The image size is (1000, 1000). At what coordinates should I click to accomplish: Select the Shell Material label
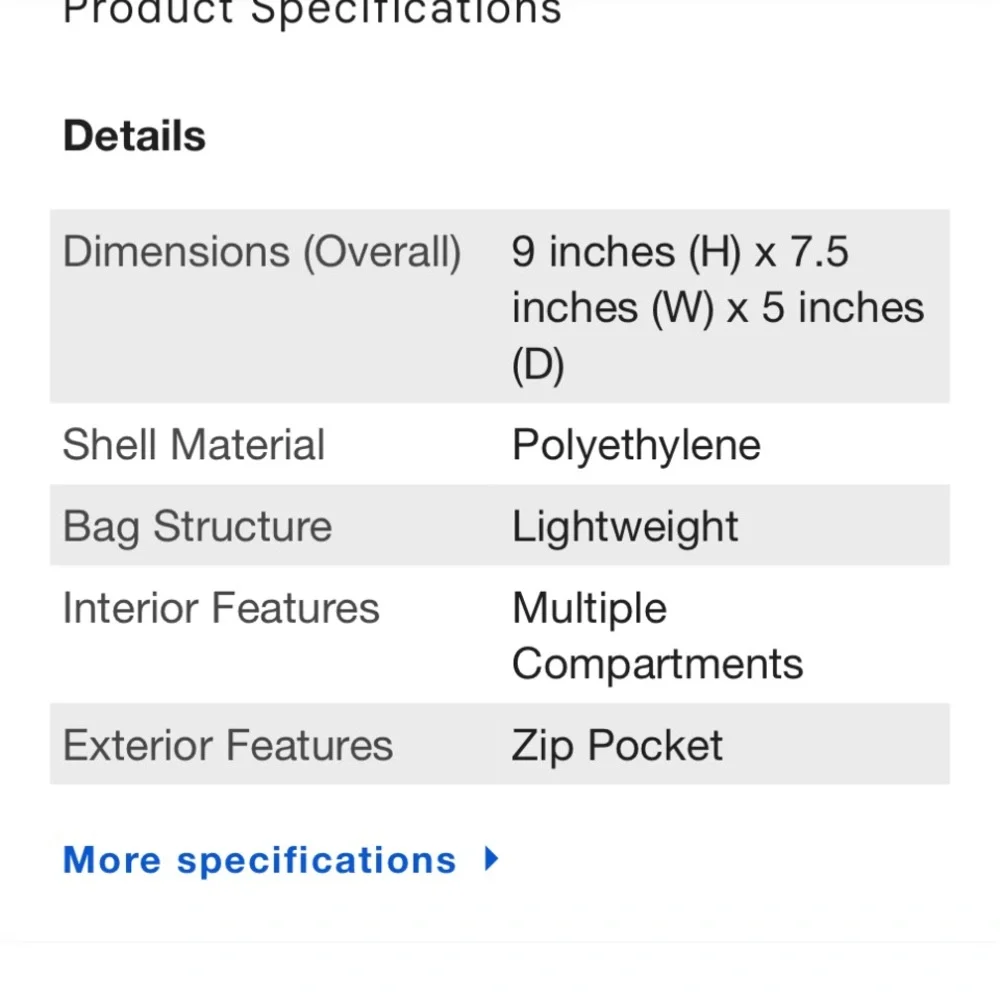[x=194, y=445]
